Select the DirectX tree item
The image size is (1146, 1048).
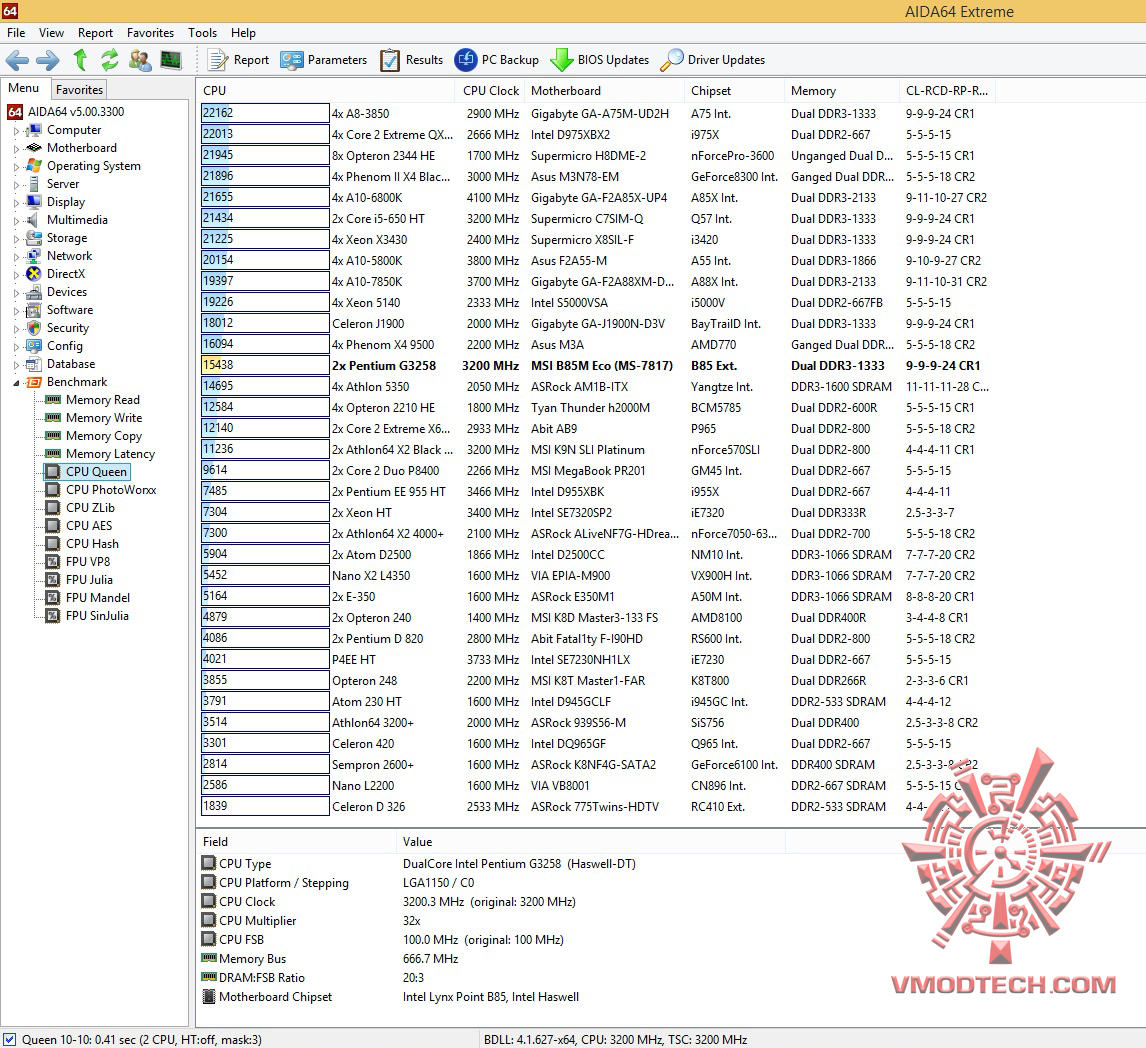[x=66, y=274]
